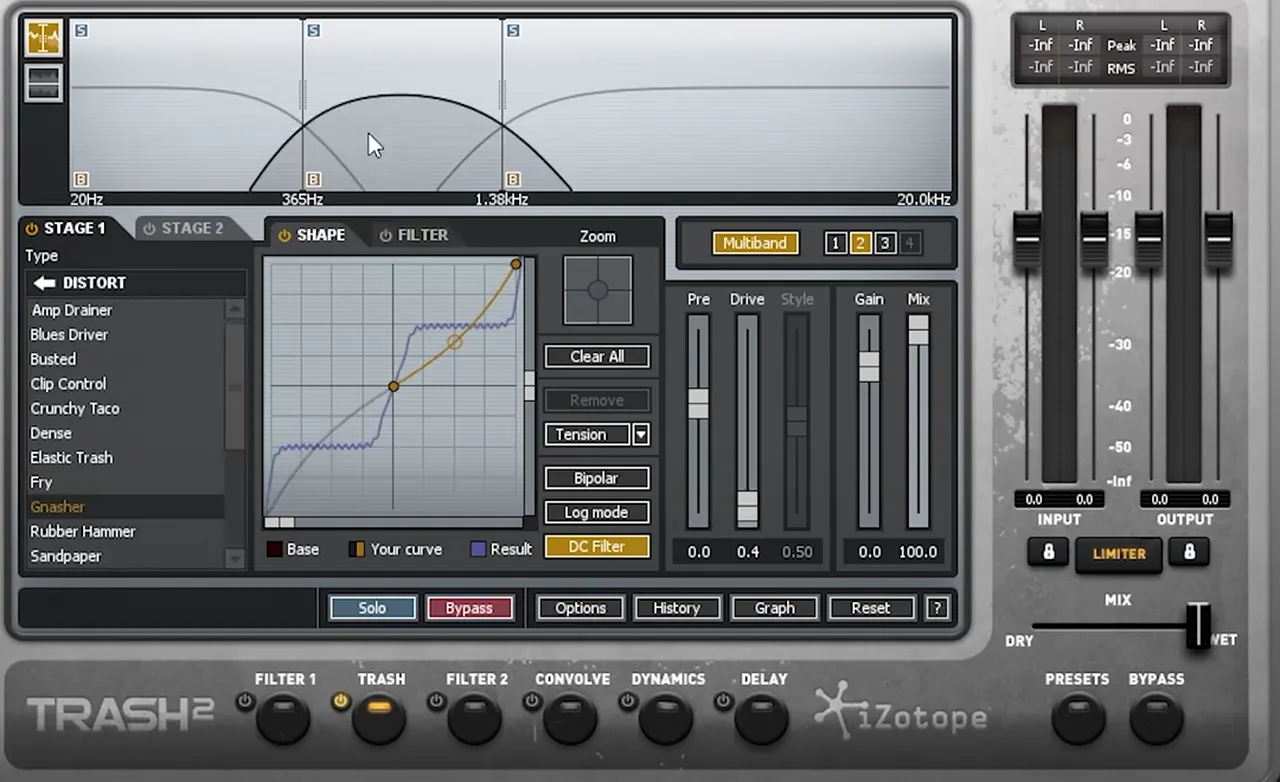Click the Graph button
Screen dimensions: 1280x782
[x=775, y=608]
